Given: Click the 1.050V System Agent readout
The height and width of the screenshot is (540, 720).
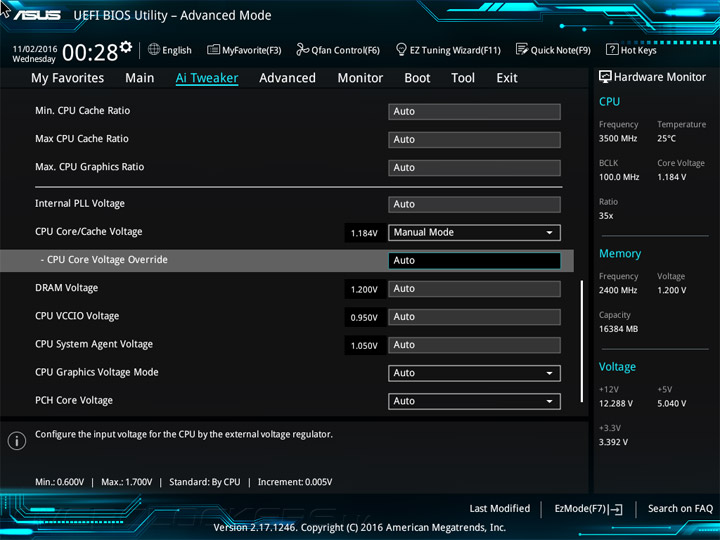Looking at the screenshot, I should (x=364, y=346).
